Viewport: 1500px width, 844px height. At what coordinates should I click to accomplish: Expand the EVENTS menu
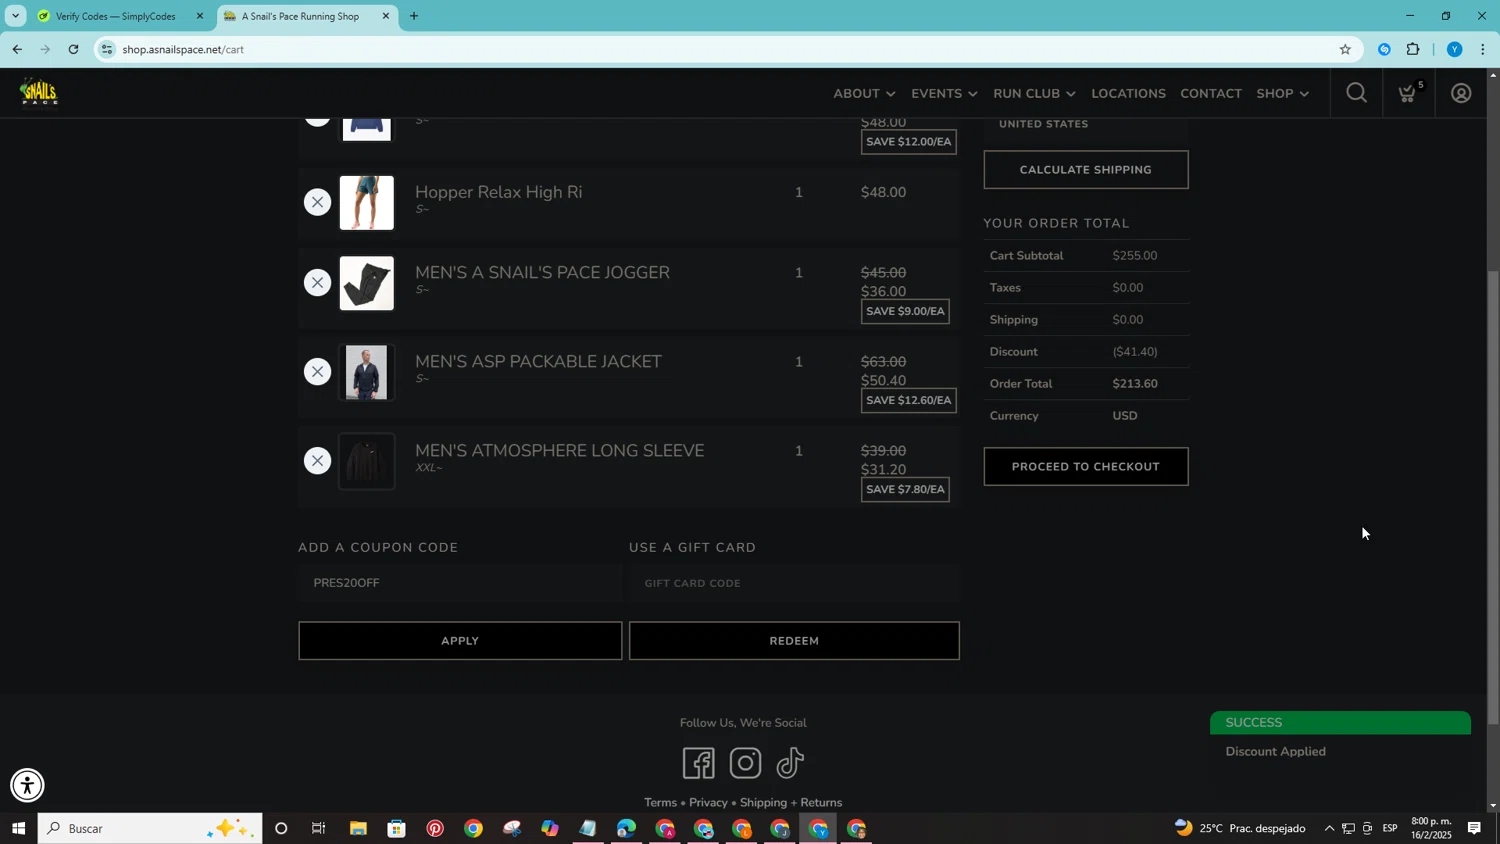(x=944, y=93)
